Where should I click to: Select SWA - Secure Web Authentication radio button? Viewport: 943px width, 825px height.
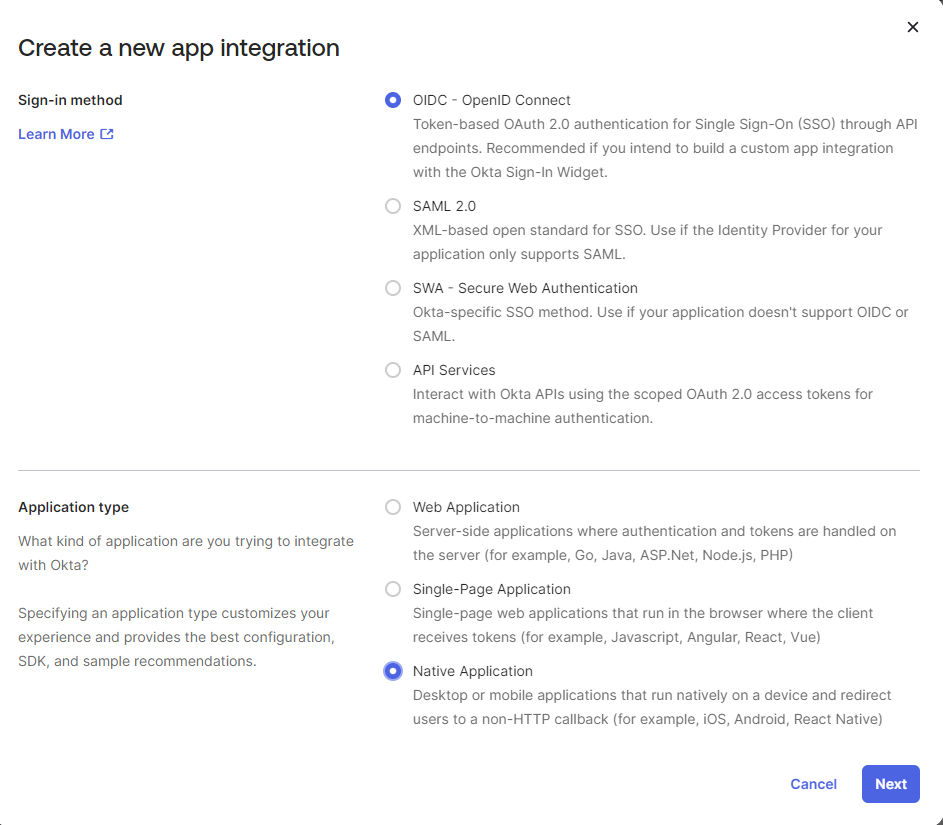(x=393, y=288)
